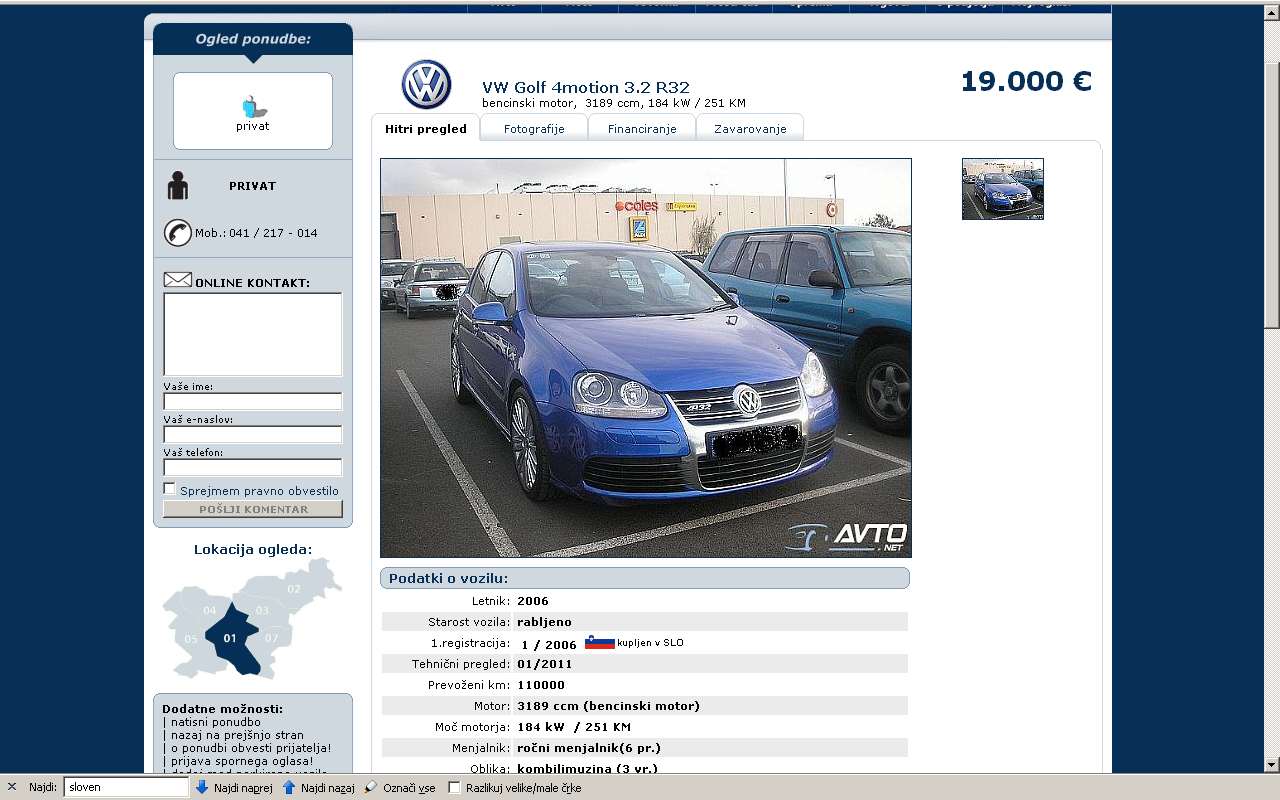The image size is (1280, 800).
Task: Open the Zavarovanje tab
Action: [x=750, y=129]
